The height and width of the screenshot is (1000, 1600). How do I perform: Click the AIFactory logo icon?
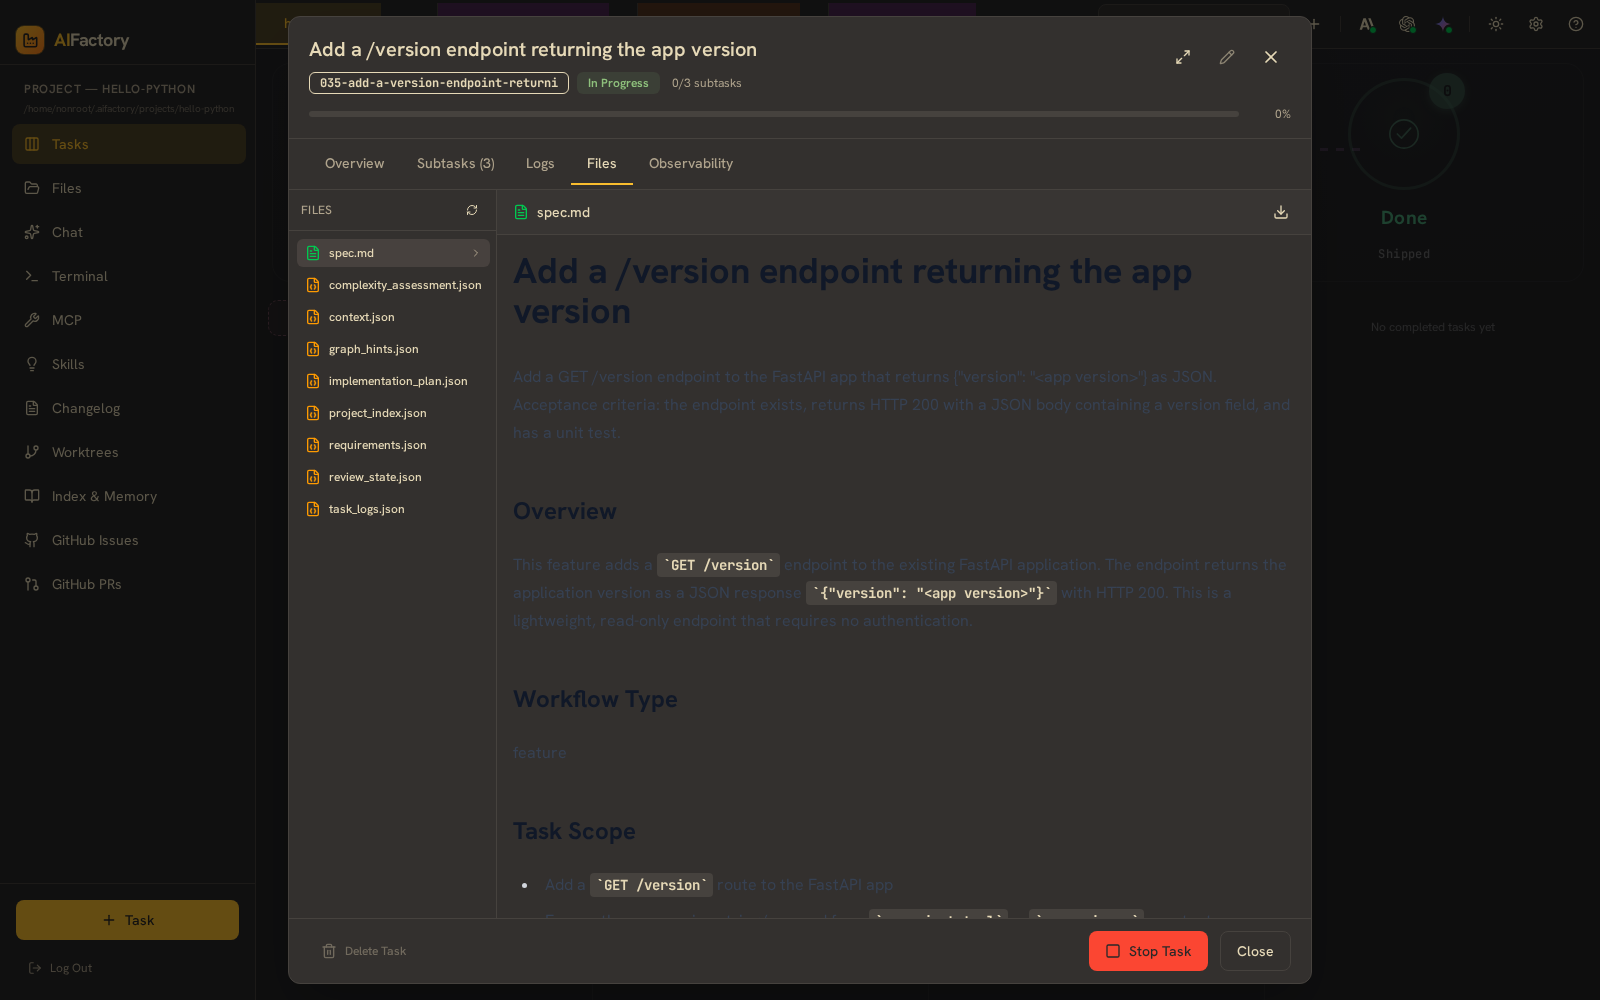(30, 40)
